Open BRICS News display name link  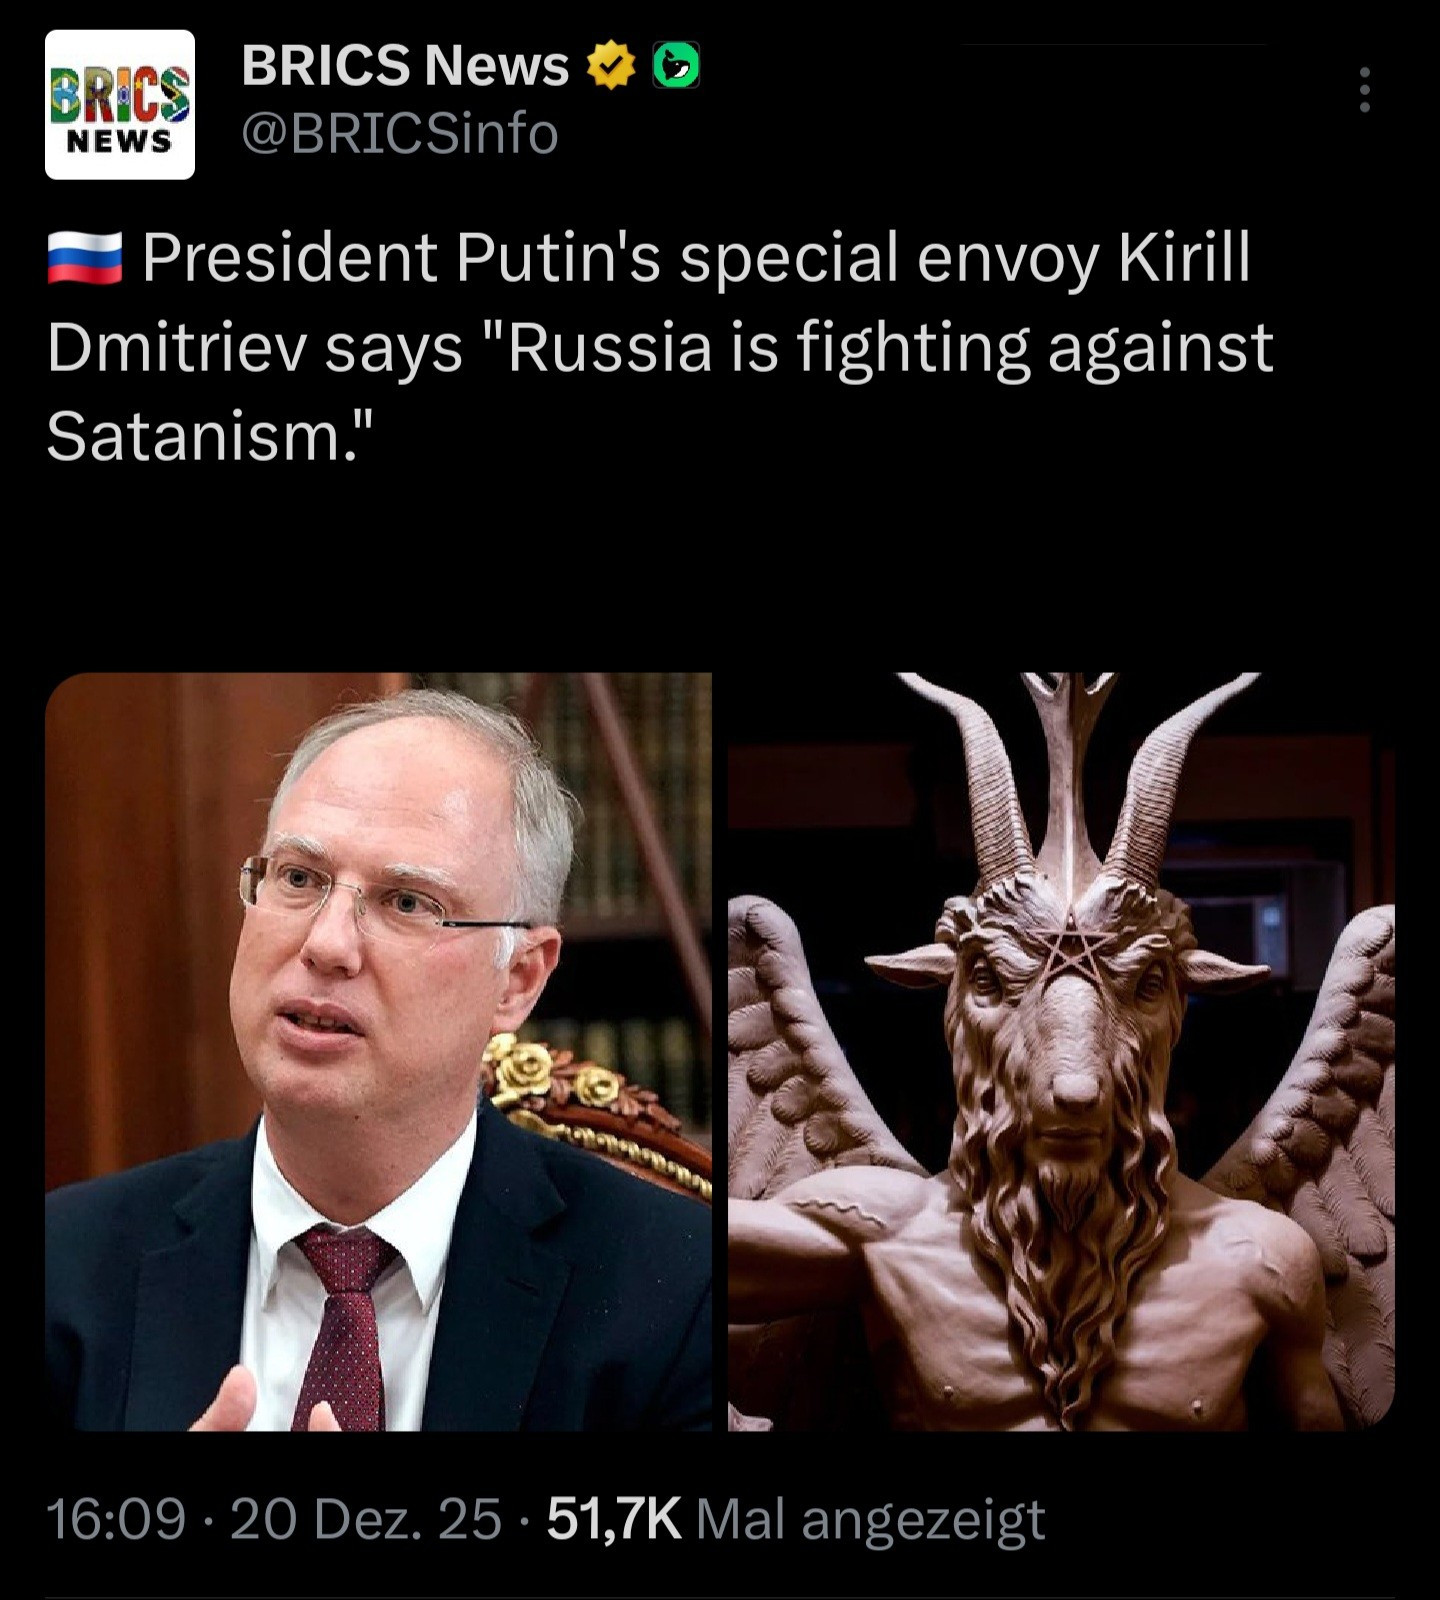tap(405, 66)
